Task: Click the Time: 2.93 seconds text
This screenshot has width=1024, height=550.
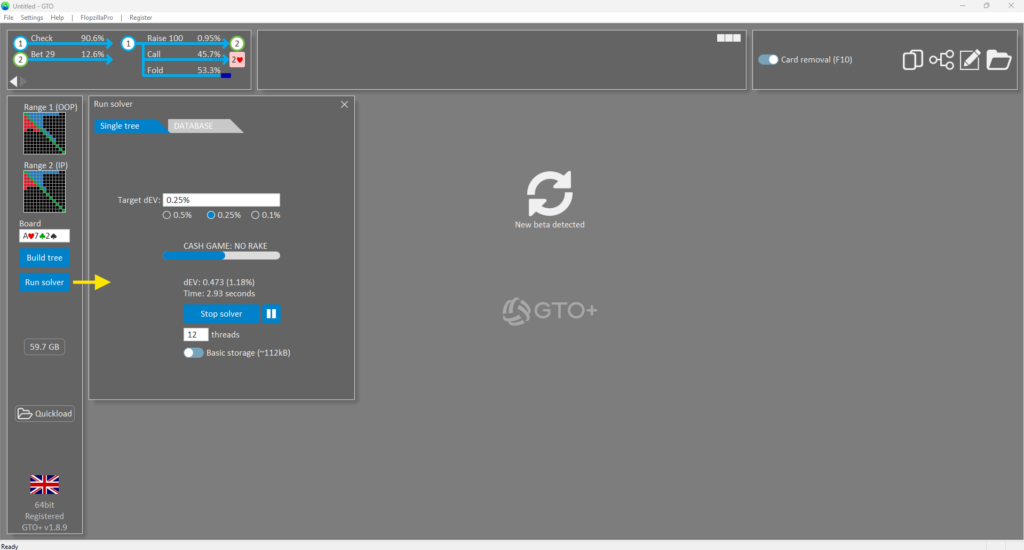Action: pos(219,293)
